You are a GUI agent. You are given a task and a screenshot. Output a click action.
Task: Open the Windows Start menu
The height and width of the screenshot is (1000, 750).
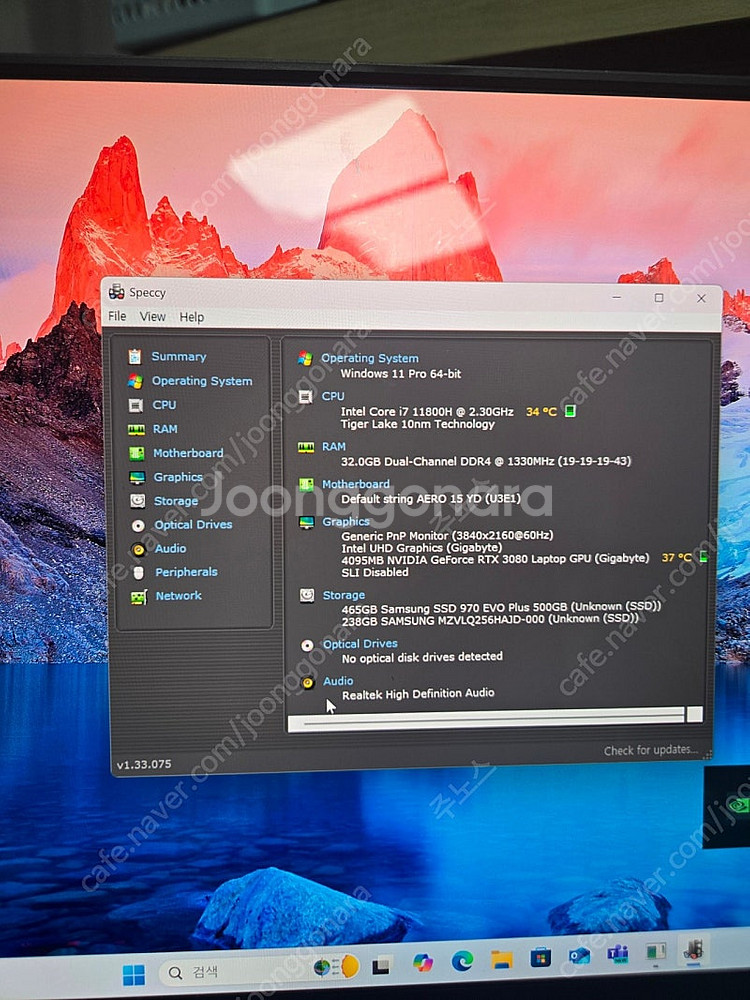[134, 974]
